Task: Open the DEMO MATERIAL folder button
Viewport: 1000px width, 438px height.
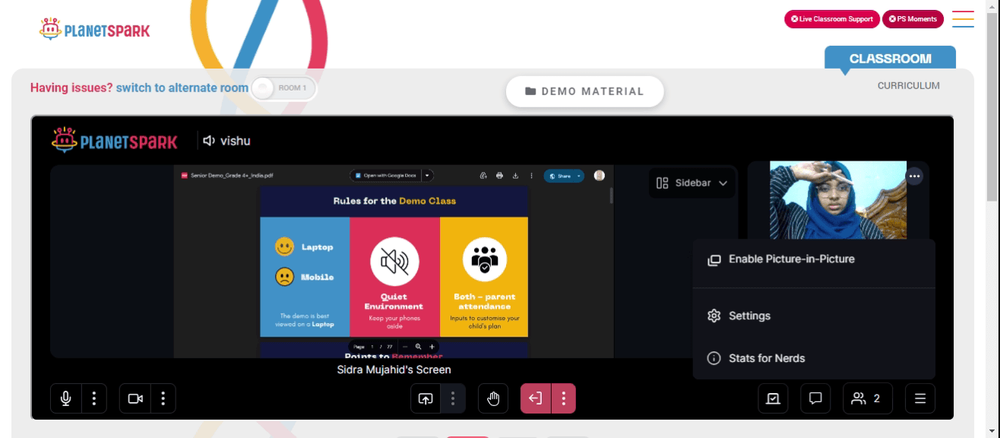Action: (x=585, y=91)
